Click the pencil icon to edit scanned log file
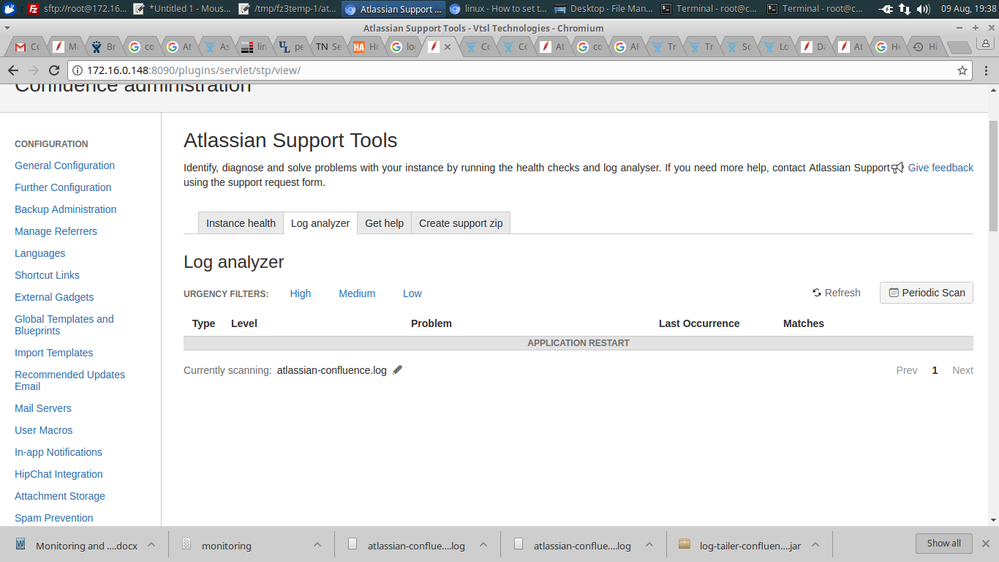Image resolution: width=999 pixels, height=562 pixels. coord(398,370)
